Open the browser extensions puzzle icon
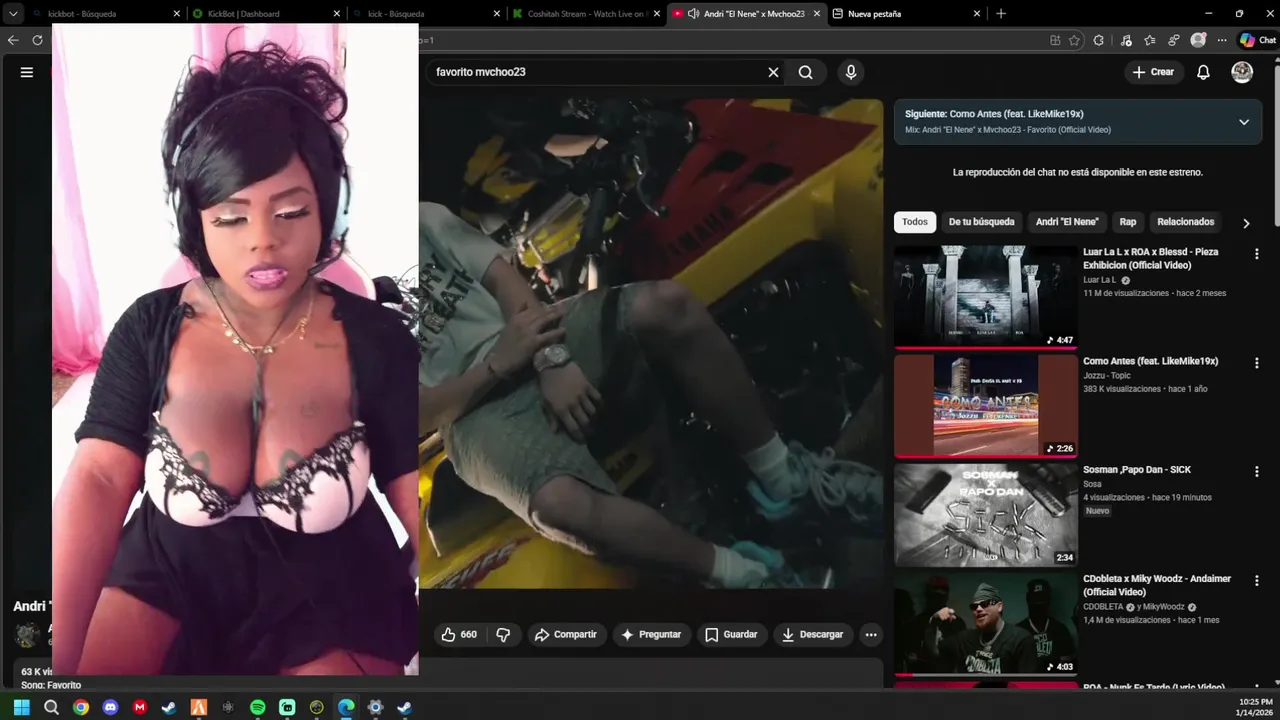1280x720 pixels. click(1099, 40)
